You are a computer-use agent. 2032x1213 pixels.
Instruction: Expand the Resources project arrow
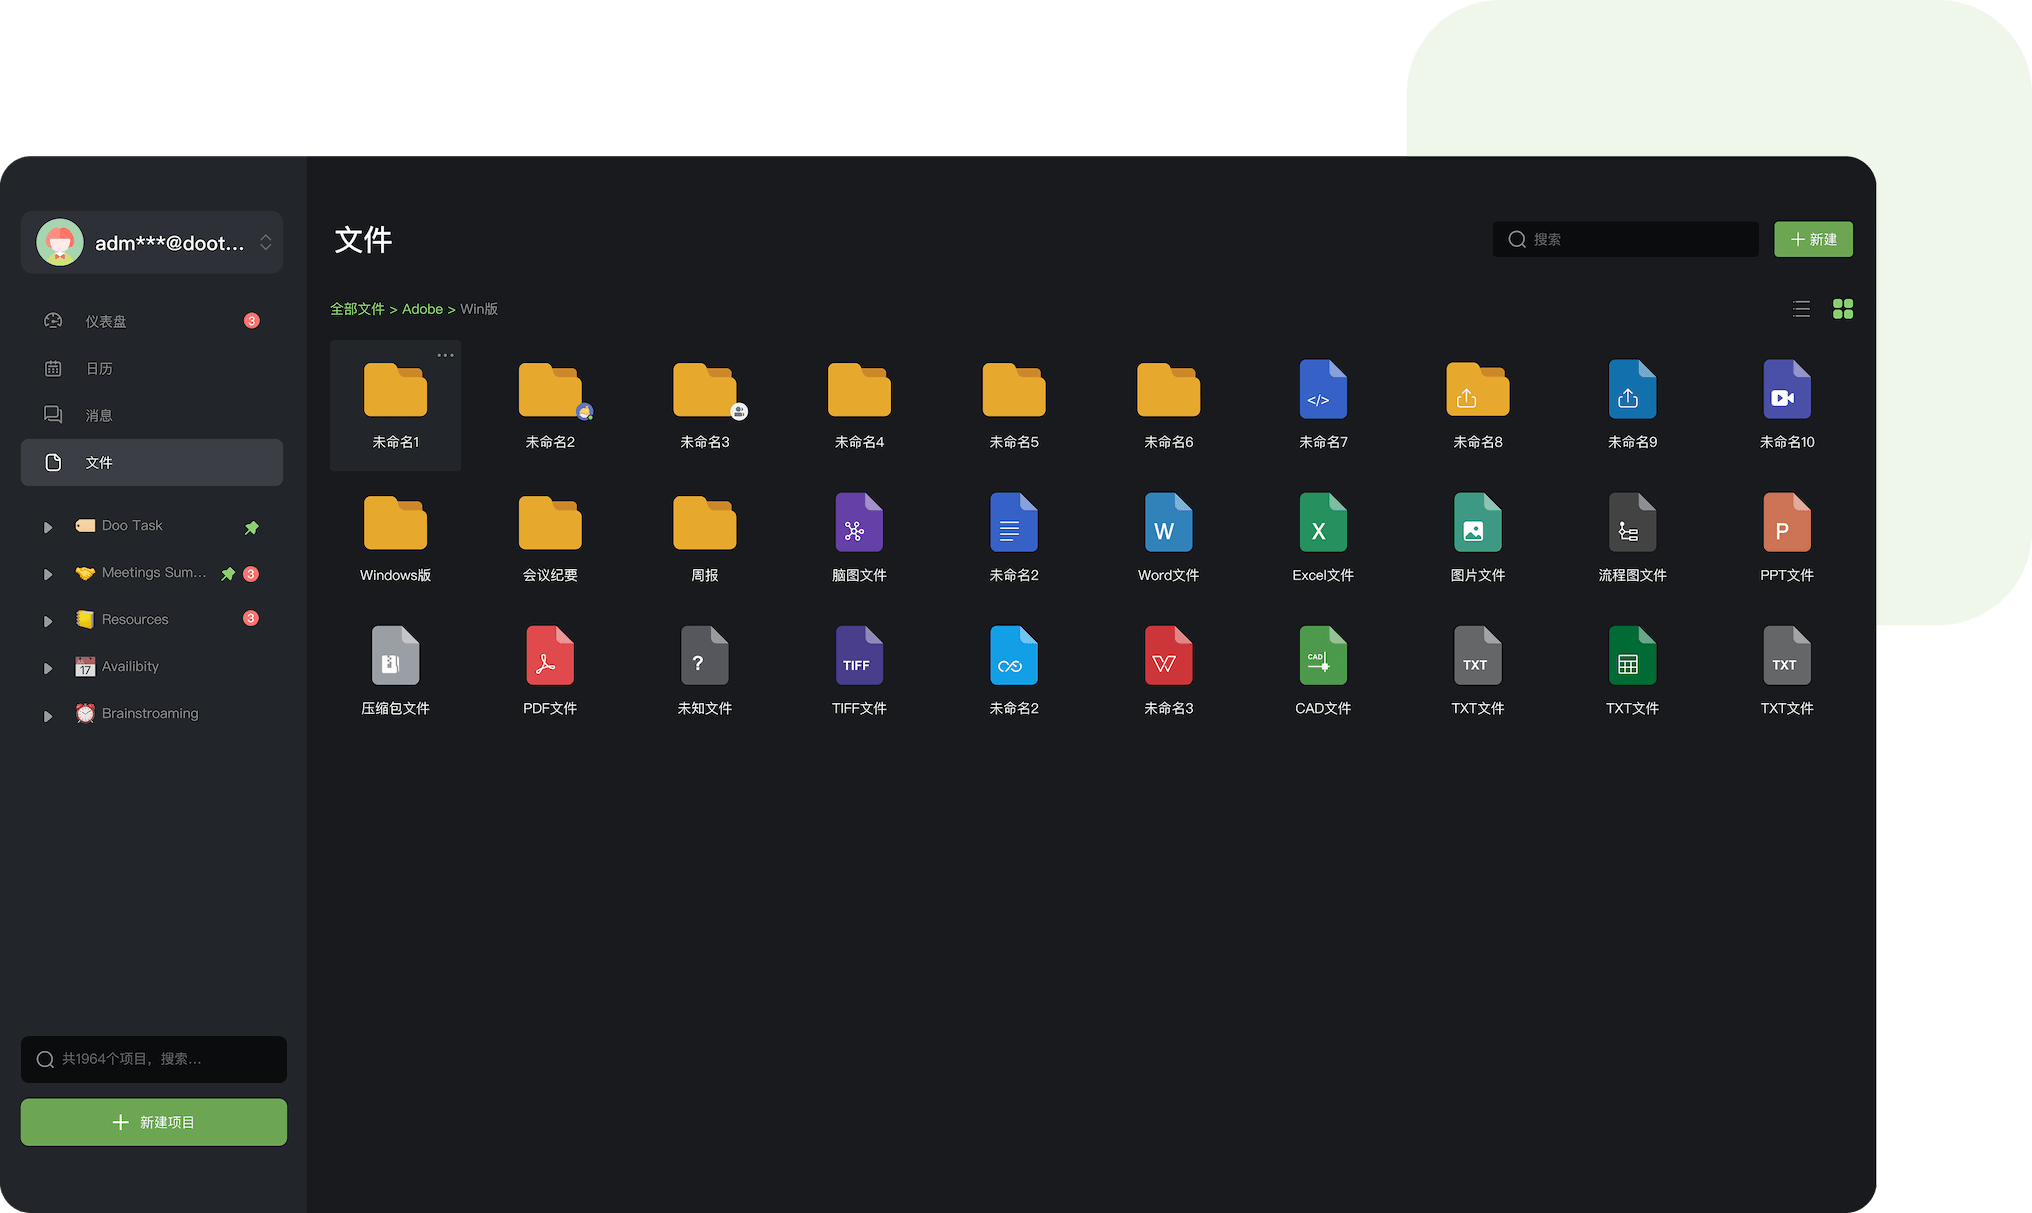pyautogui.click(x=47, y=621)
